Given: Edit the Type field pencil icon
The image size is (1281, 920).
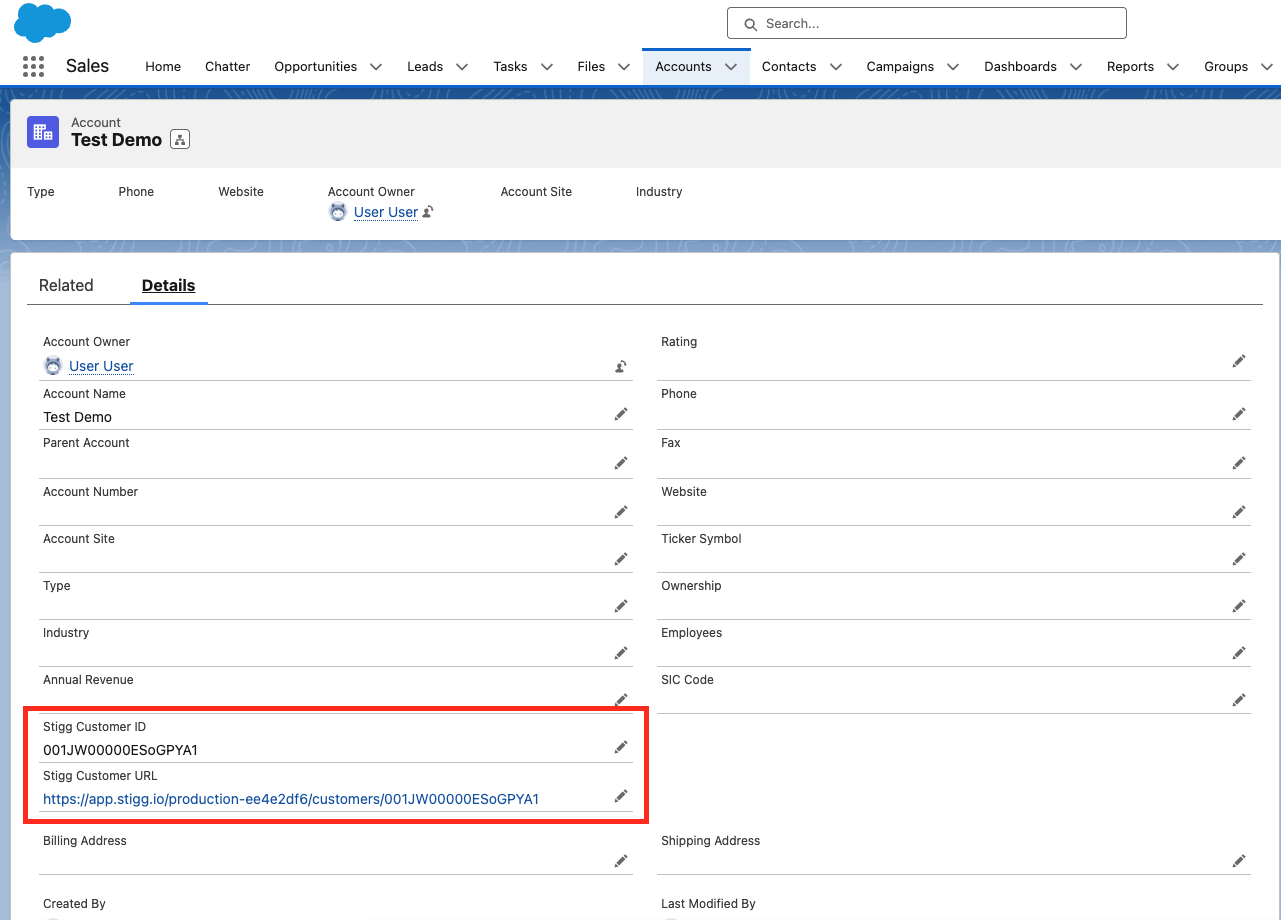Looking at the screenshot, I should (x=621, y=606).
